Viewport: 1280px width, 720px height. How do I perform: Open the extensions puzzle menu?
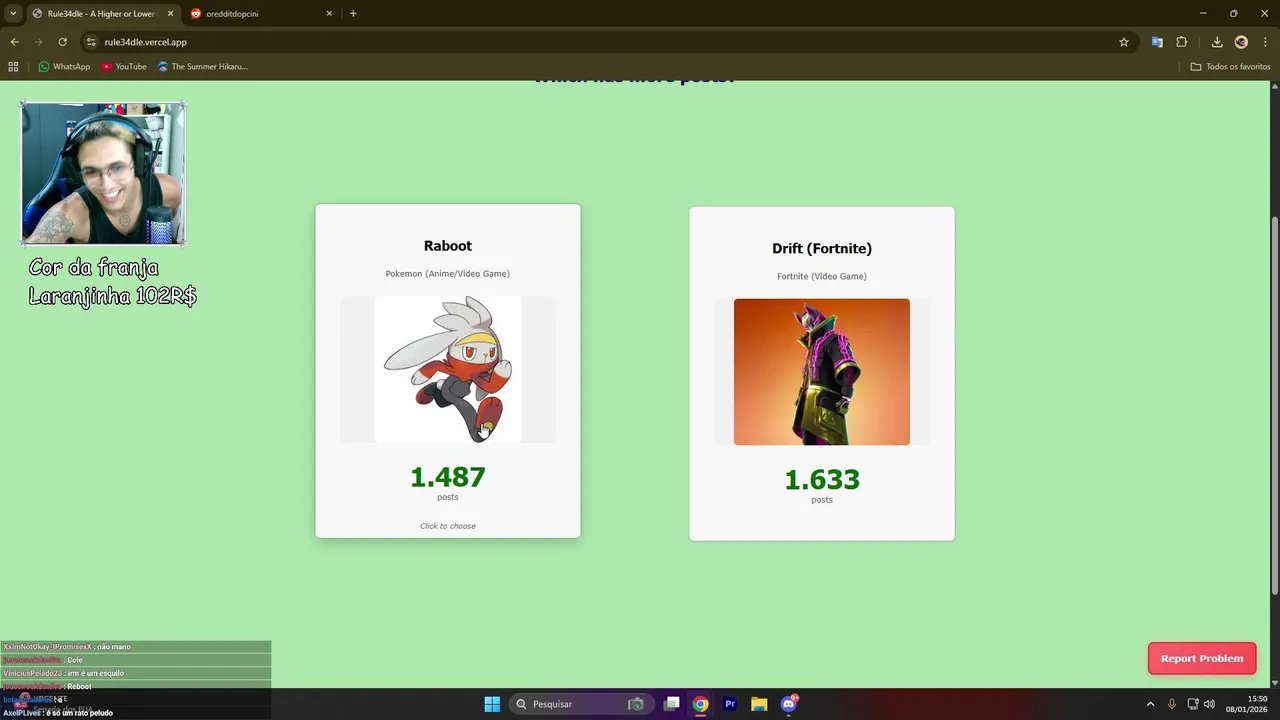1181,42
